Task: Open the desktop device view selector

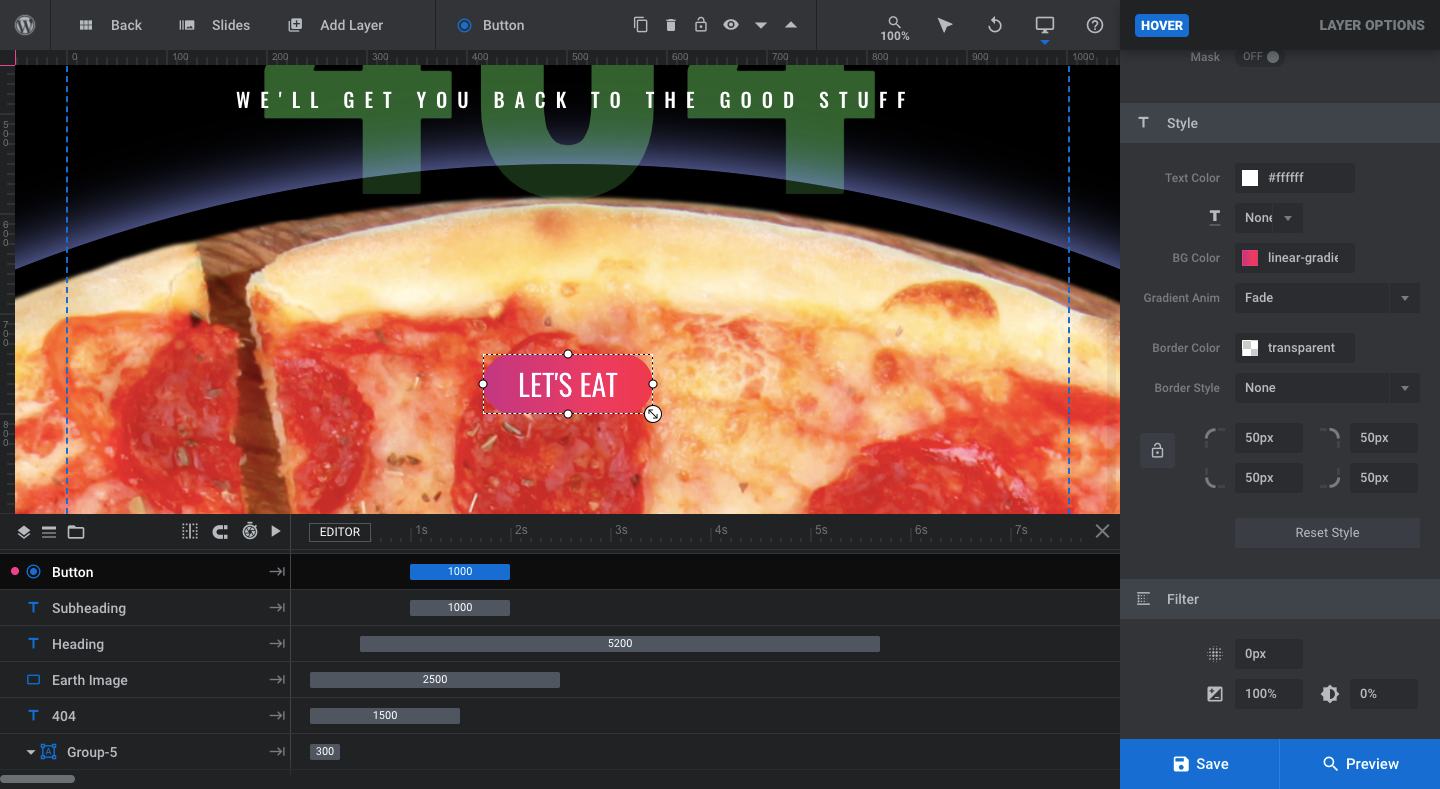Action: point(1045,25)
